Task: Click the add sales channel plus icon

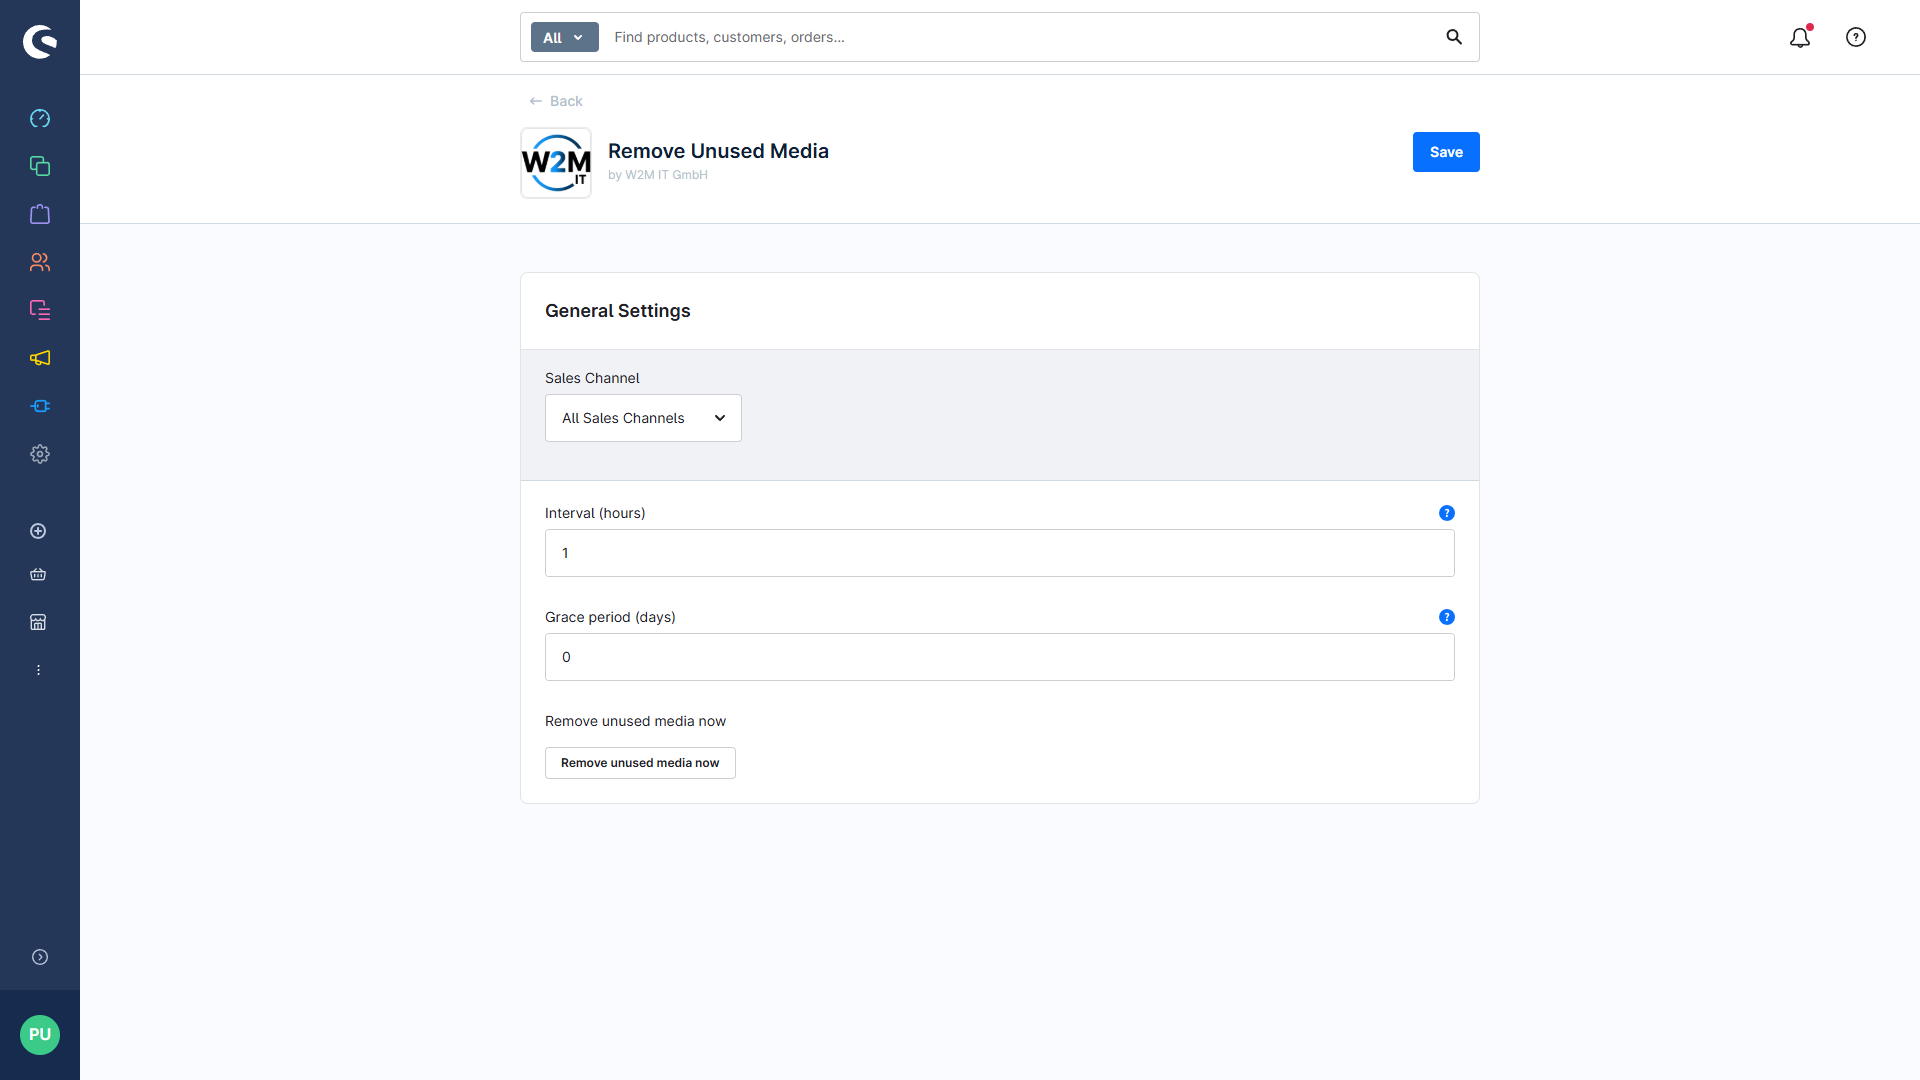Action: coord(38,531)
